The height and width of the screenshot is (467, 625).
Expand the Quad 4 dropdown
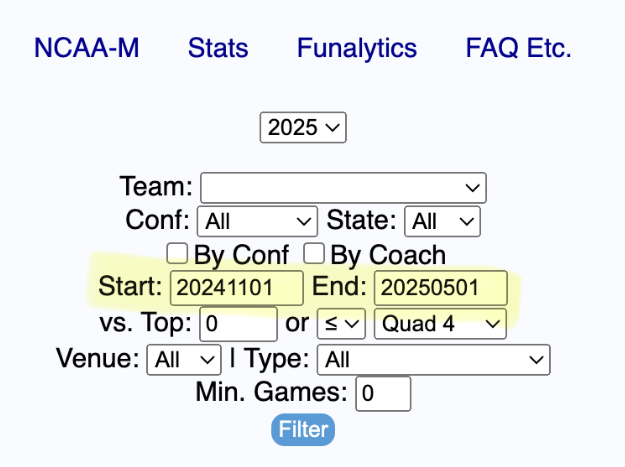pyautogui.click(x=440, y=324)
